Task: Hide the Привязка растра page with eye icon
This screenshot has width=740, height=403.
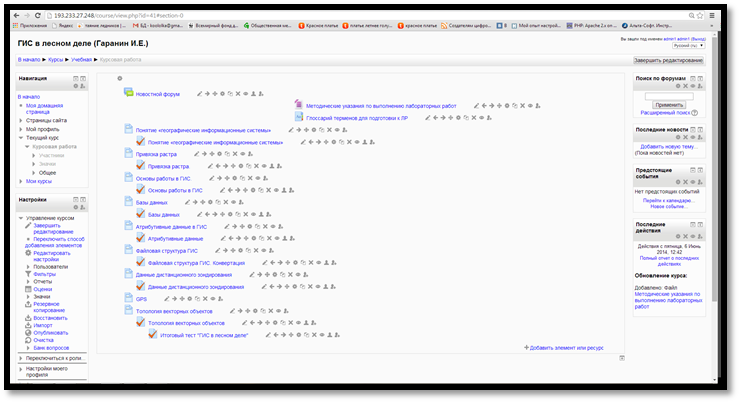Action: (243, 154)
